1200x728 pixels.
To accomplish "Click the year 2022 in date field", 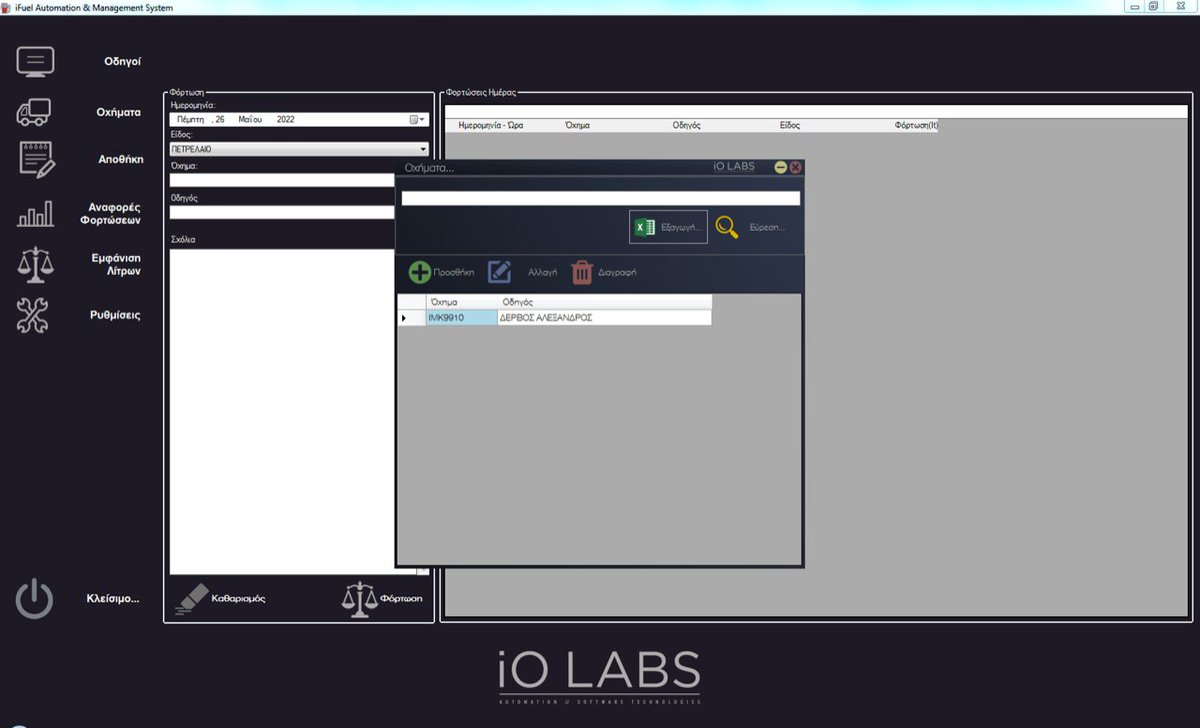I will pyautogui.click(x=286, y=119).
